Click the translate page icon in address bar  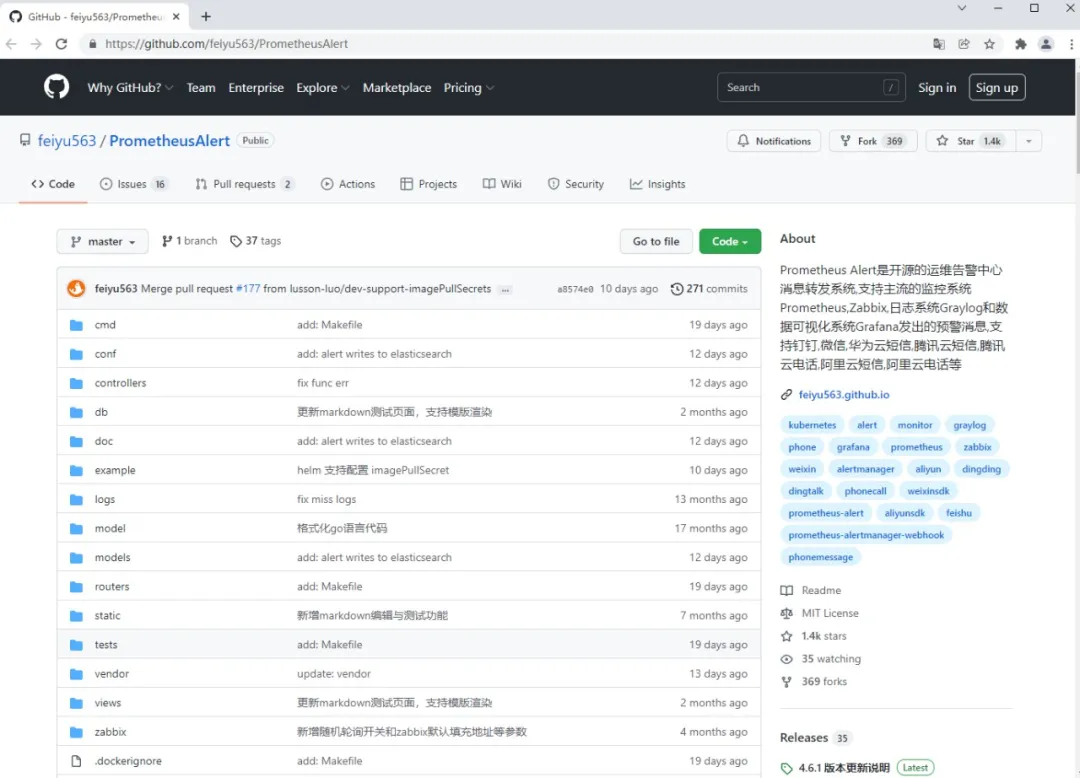tap(939, 44)
